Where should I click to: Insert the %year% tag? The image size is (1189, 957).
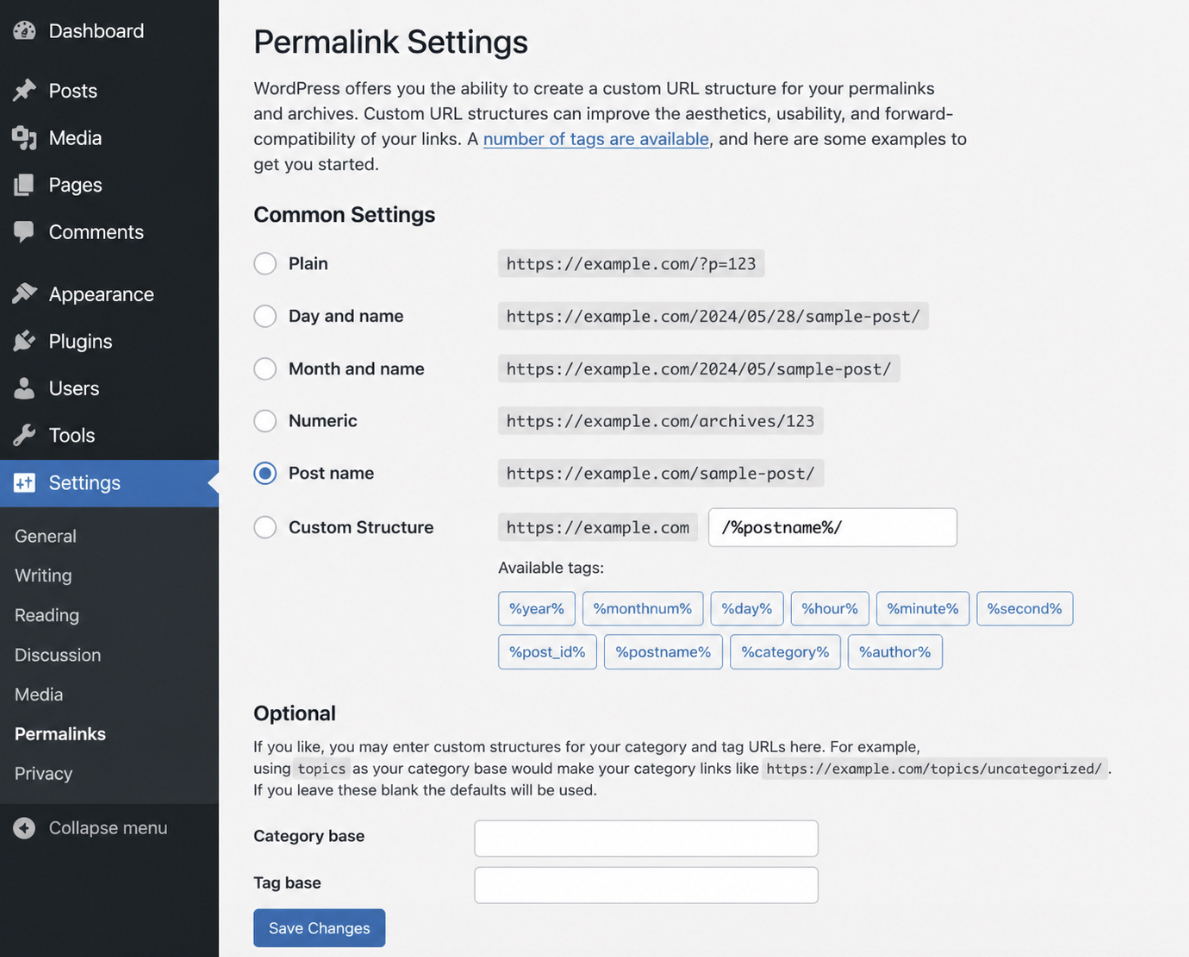pyautogui.click(x=537, y=609)
